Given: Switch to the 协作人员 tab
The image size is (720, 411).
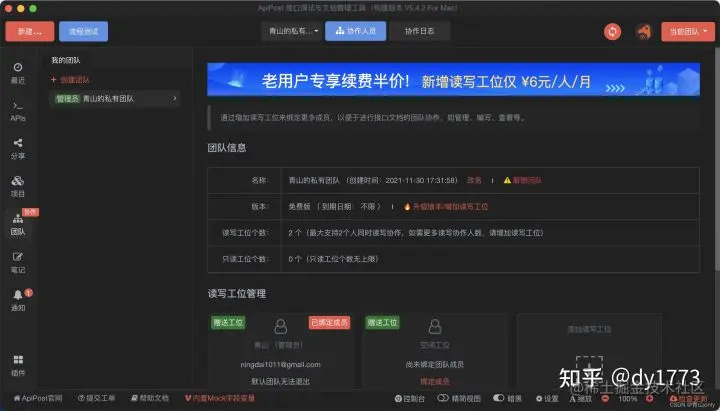Looking at the screenshot, I should click(355, 31).
